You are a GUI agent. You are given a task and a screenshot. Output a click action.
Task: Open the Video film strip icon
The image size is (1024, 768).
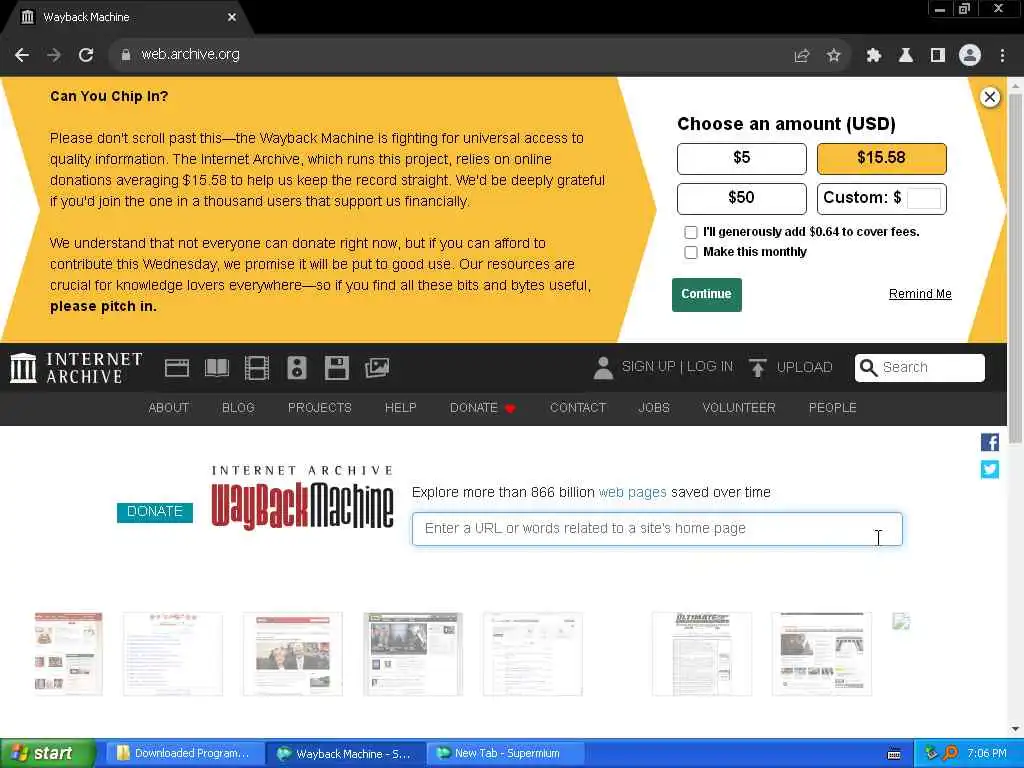257,368
